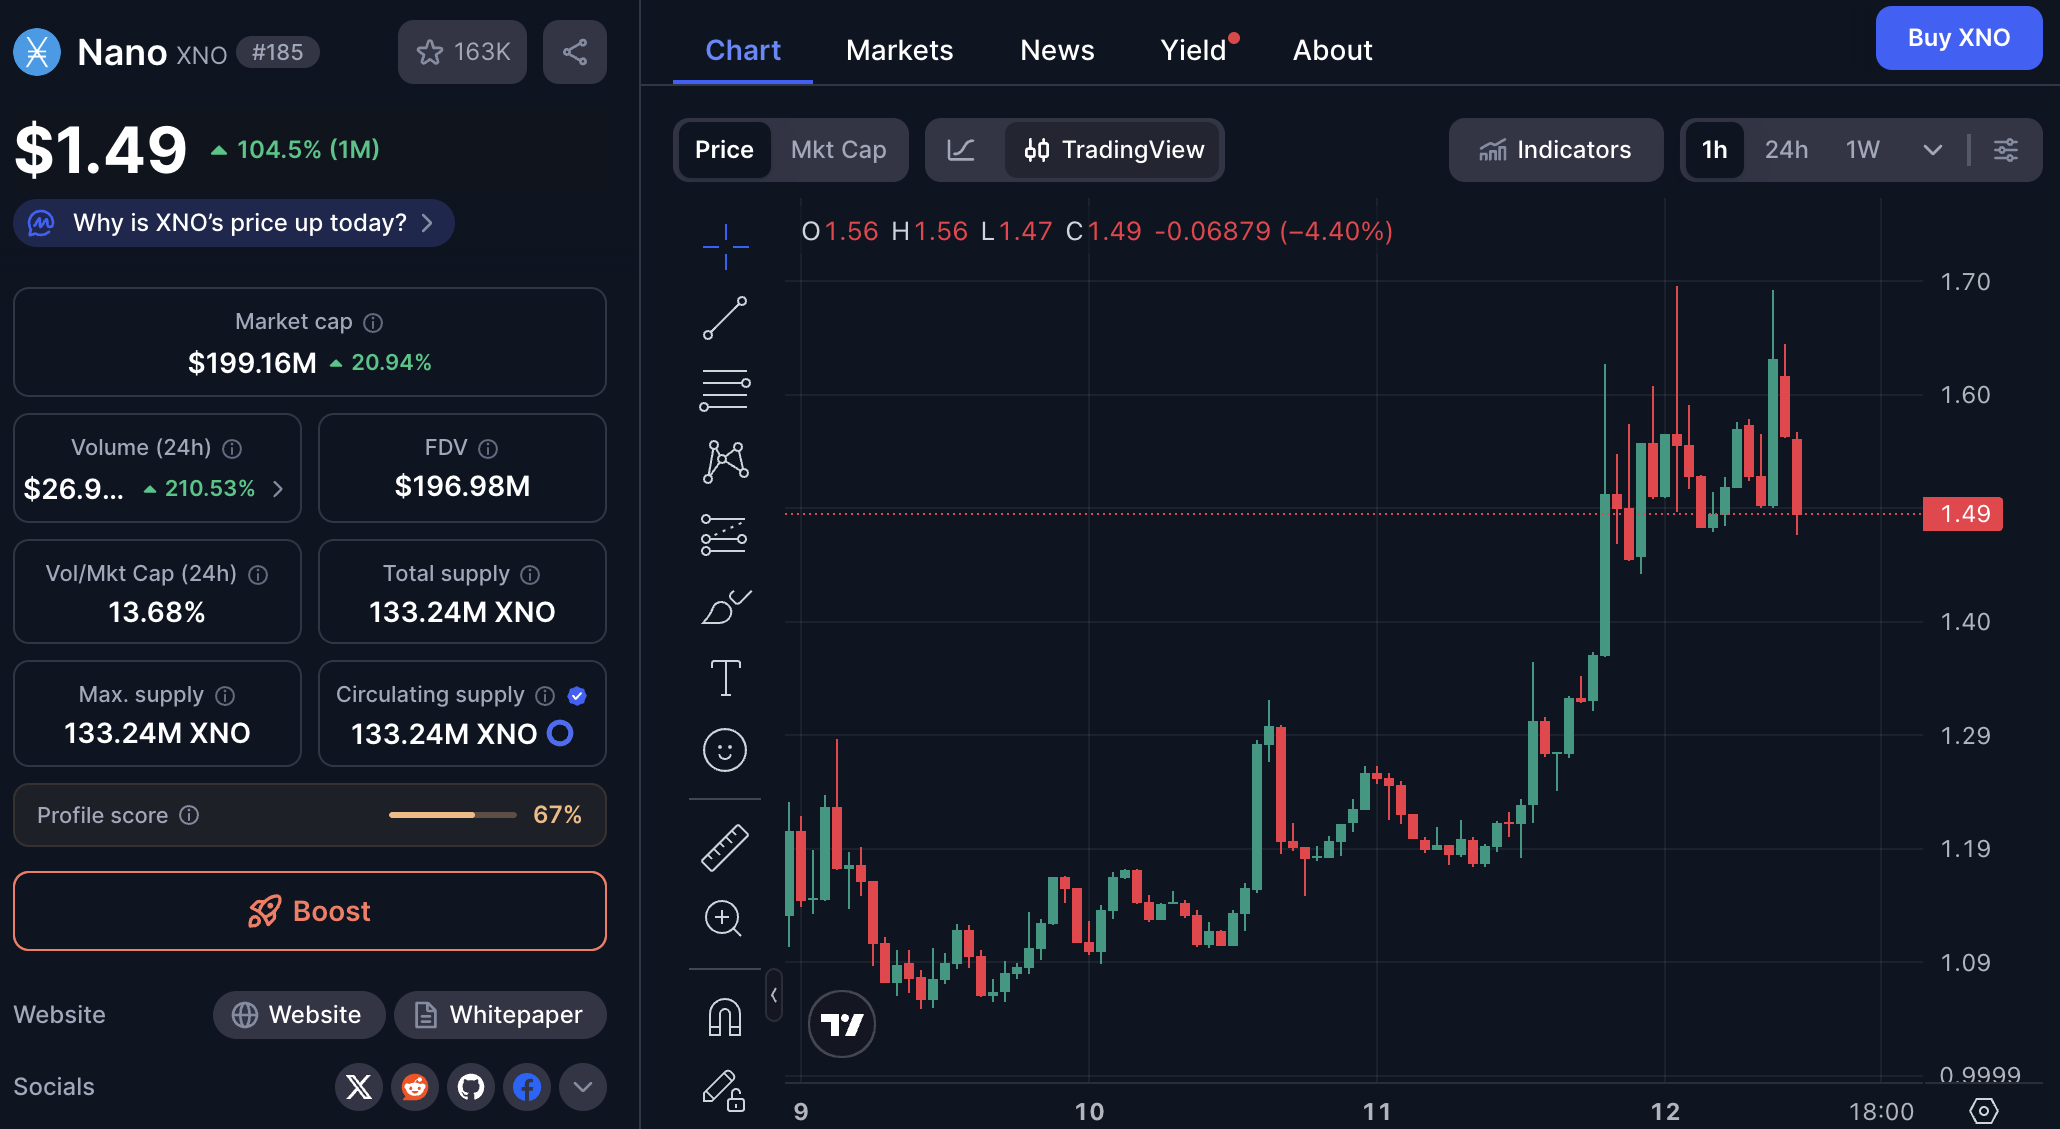This screenshot has height=1129, width=2060.
Task: Switch to simple line chart mode
Action: coord(961,150)
